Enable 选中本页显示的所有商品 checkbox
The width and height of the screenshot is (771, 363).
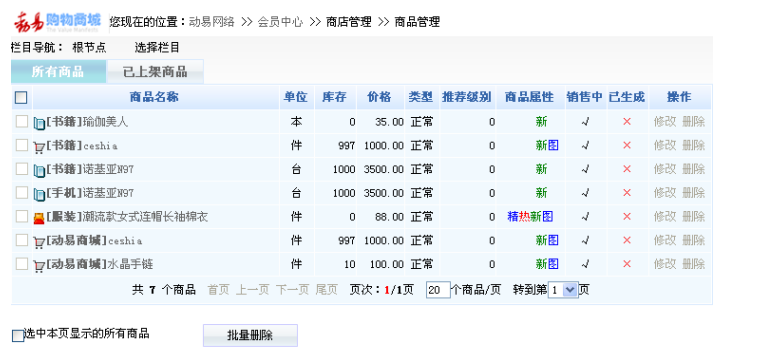coord(18,335)
